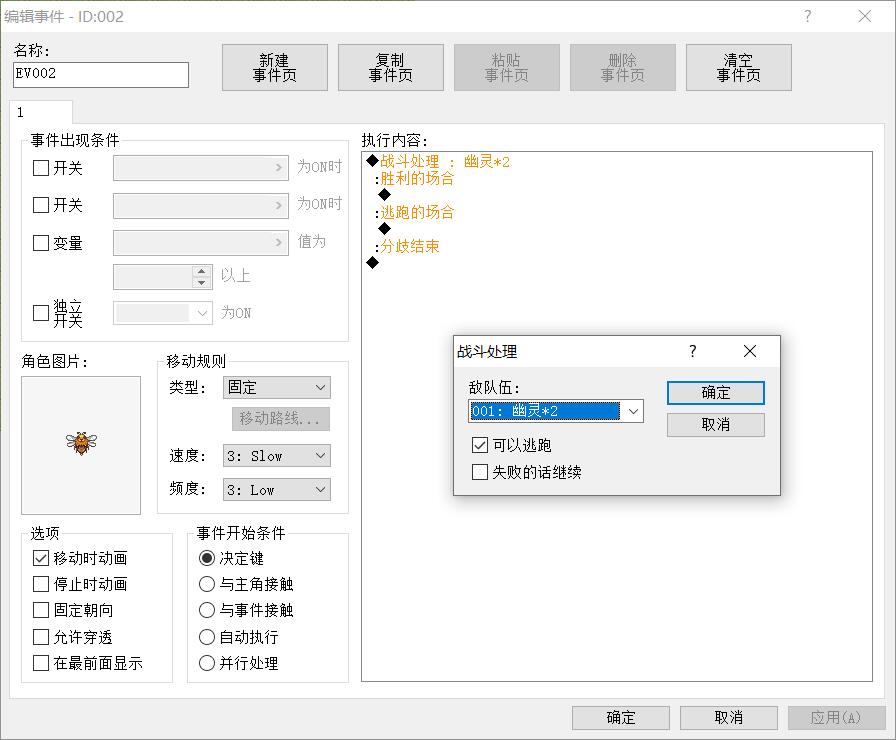Open the 速度 dropdown showing 3: Slow

point(277,455)
